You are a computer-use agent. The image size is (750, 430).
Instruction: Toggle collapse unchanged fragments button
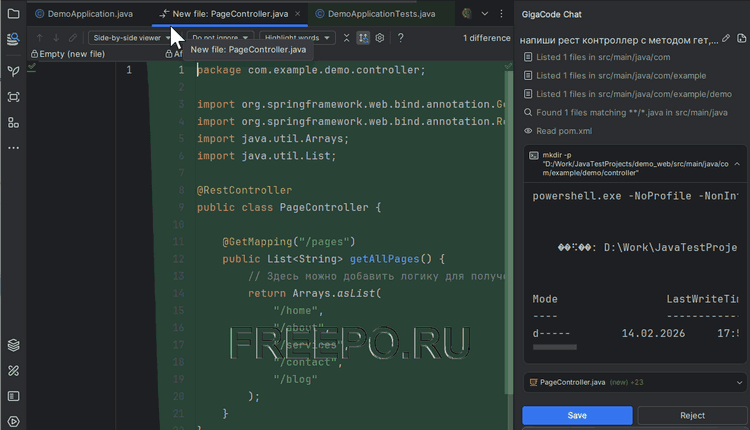(x=346, y=38)
